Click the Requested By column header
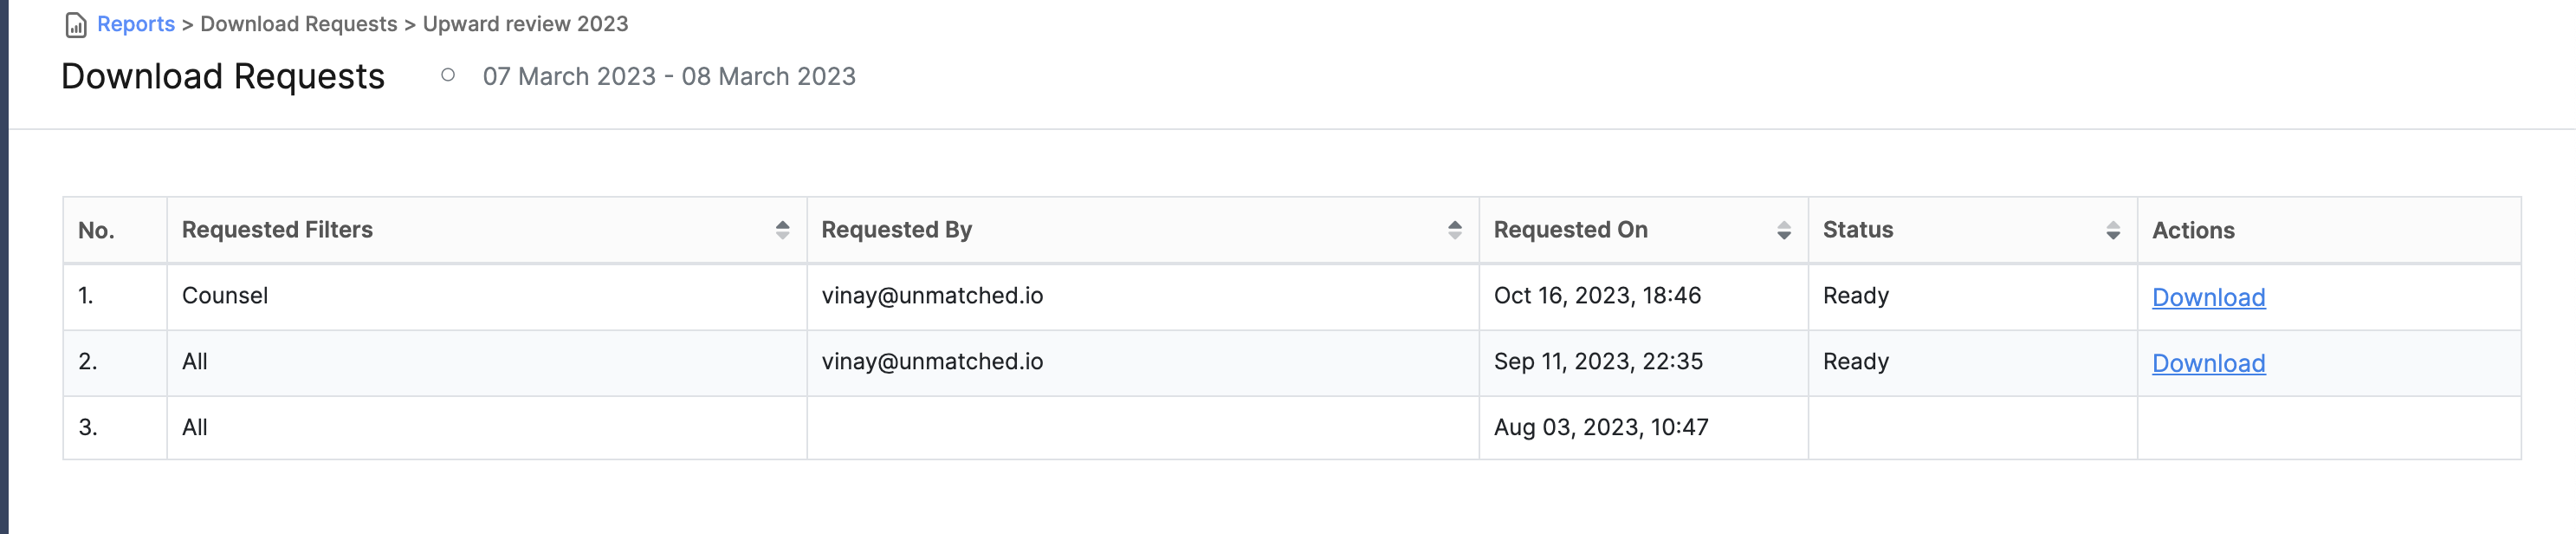Viewport: 2576px width, 534px height. [896, 230]
